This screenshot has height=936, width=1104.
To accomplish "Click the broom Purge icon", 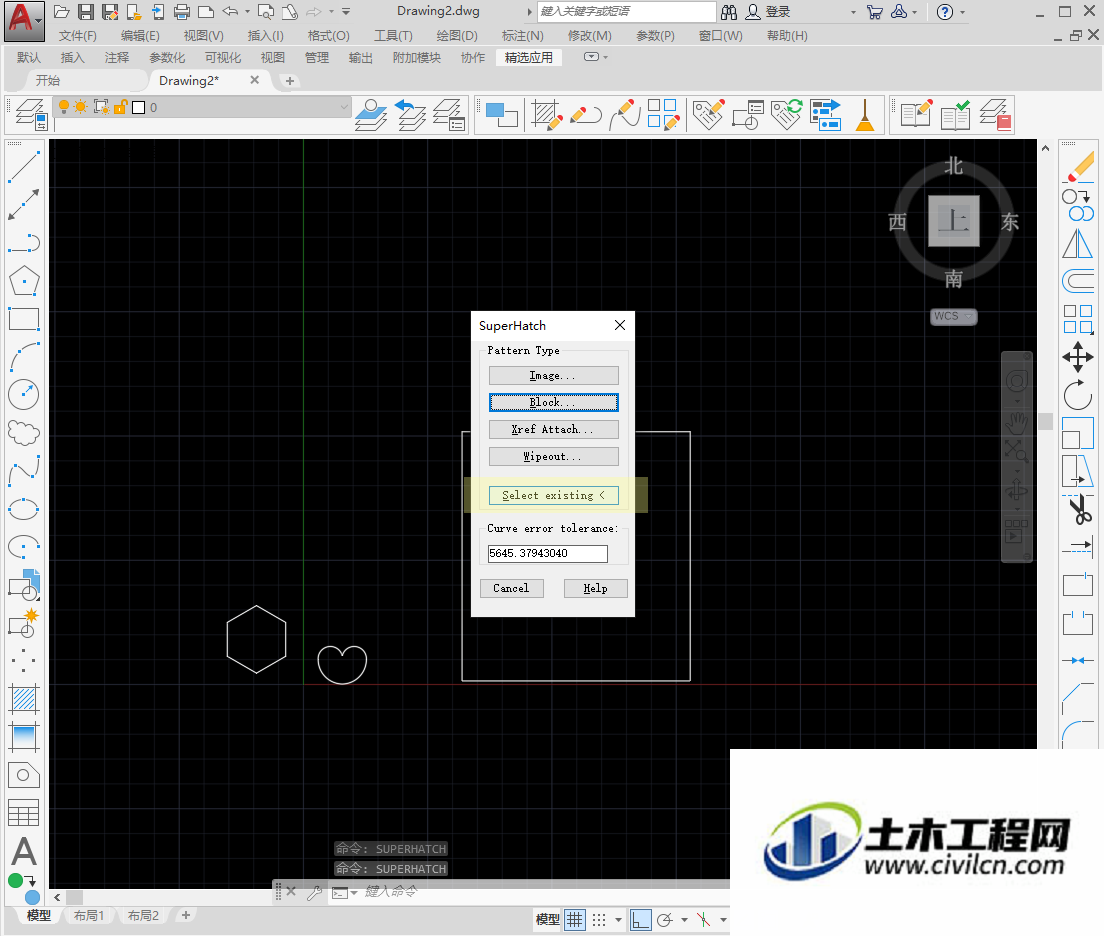I will (865, 114).
